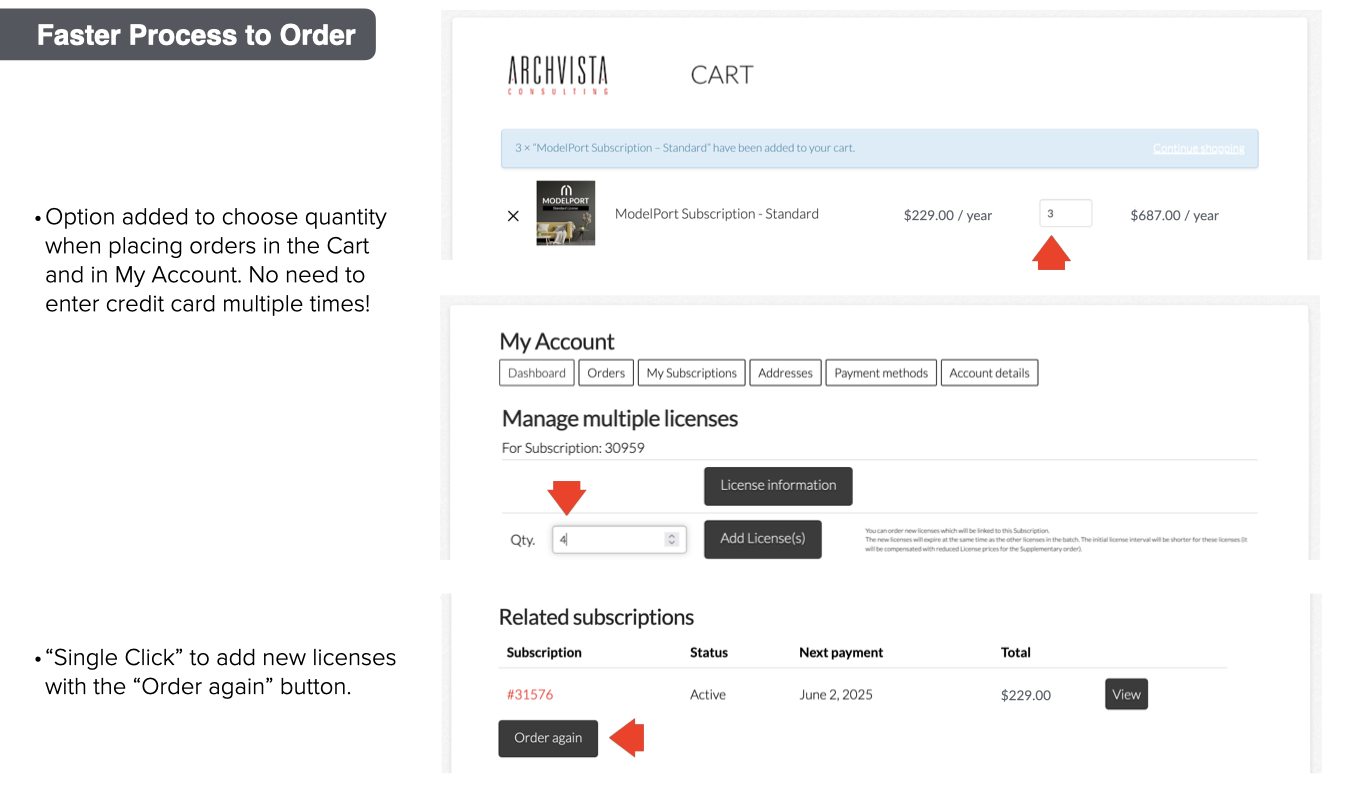
Task: Click the Subscription column header
Action: (x=544, y=652)
